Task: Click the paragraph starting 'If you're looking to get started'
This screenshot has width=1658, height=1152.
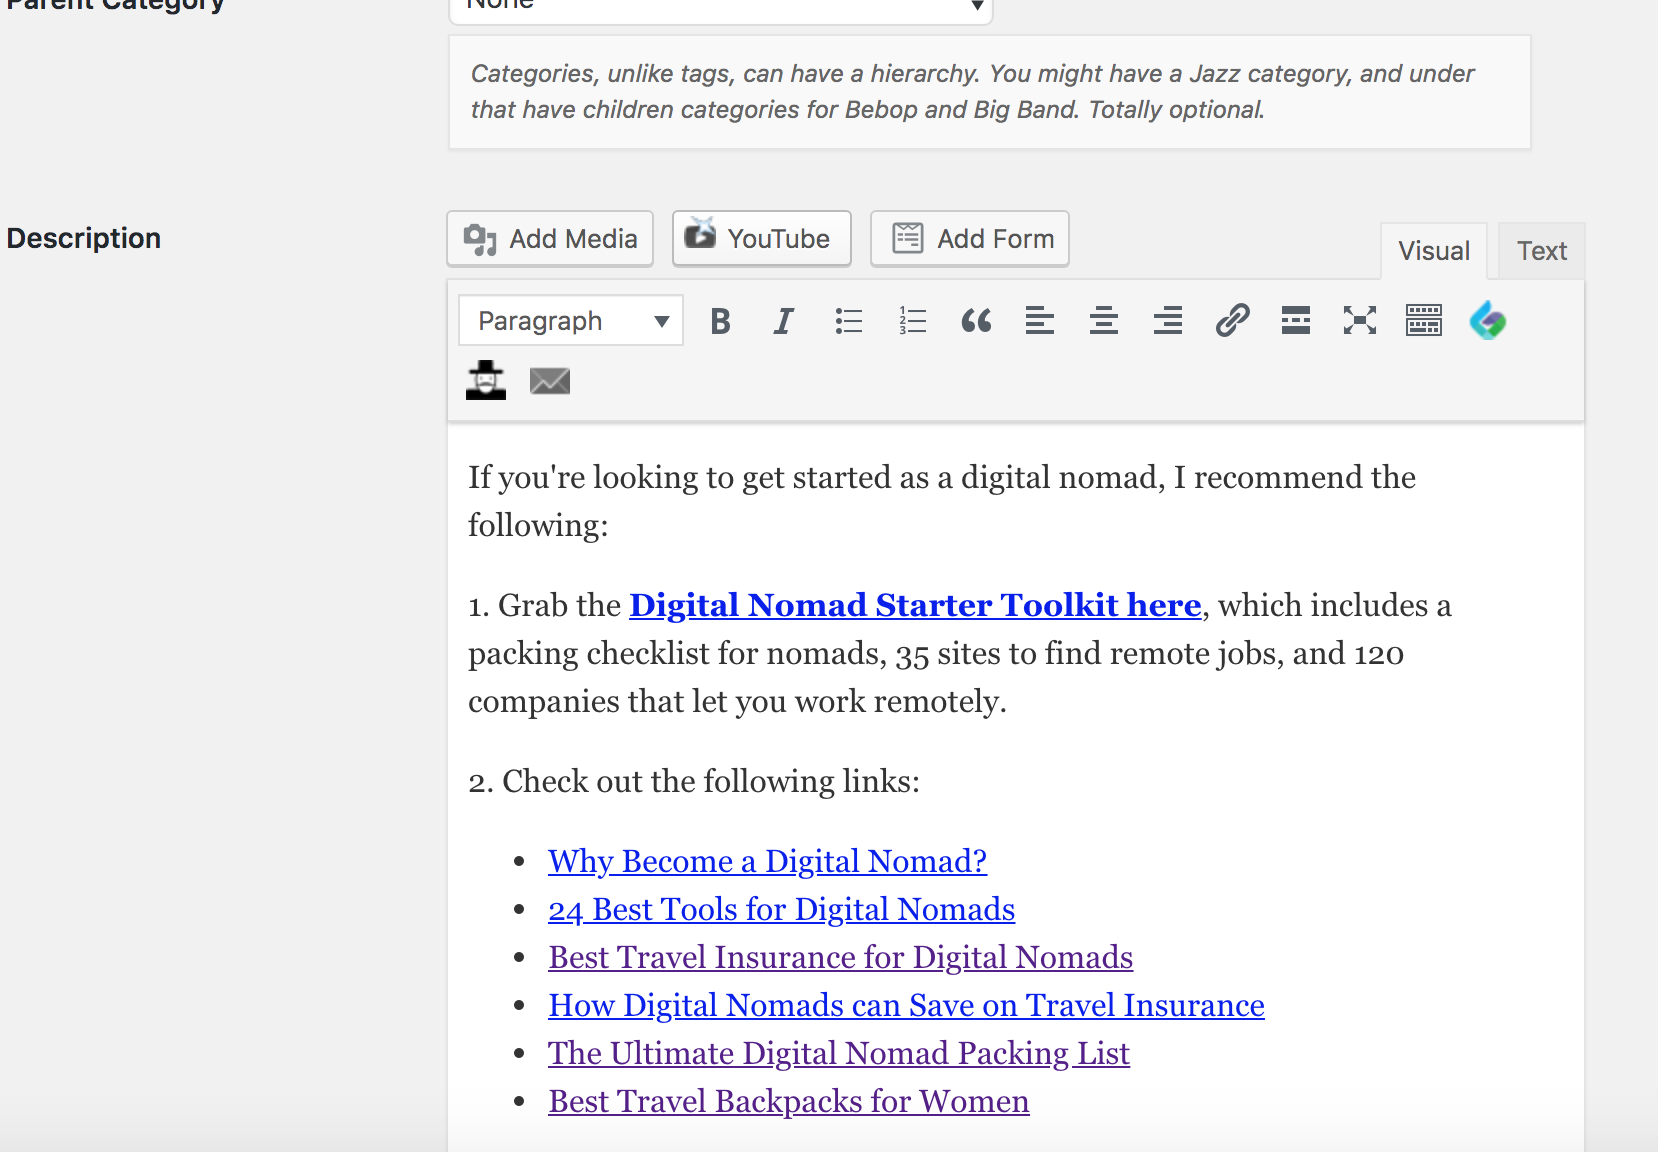Action: click(941, 501)
